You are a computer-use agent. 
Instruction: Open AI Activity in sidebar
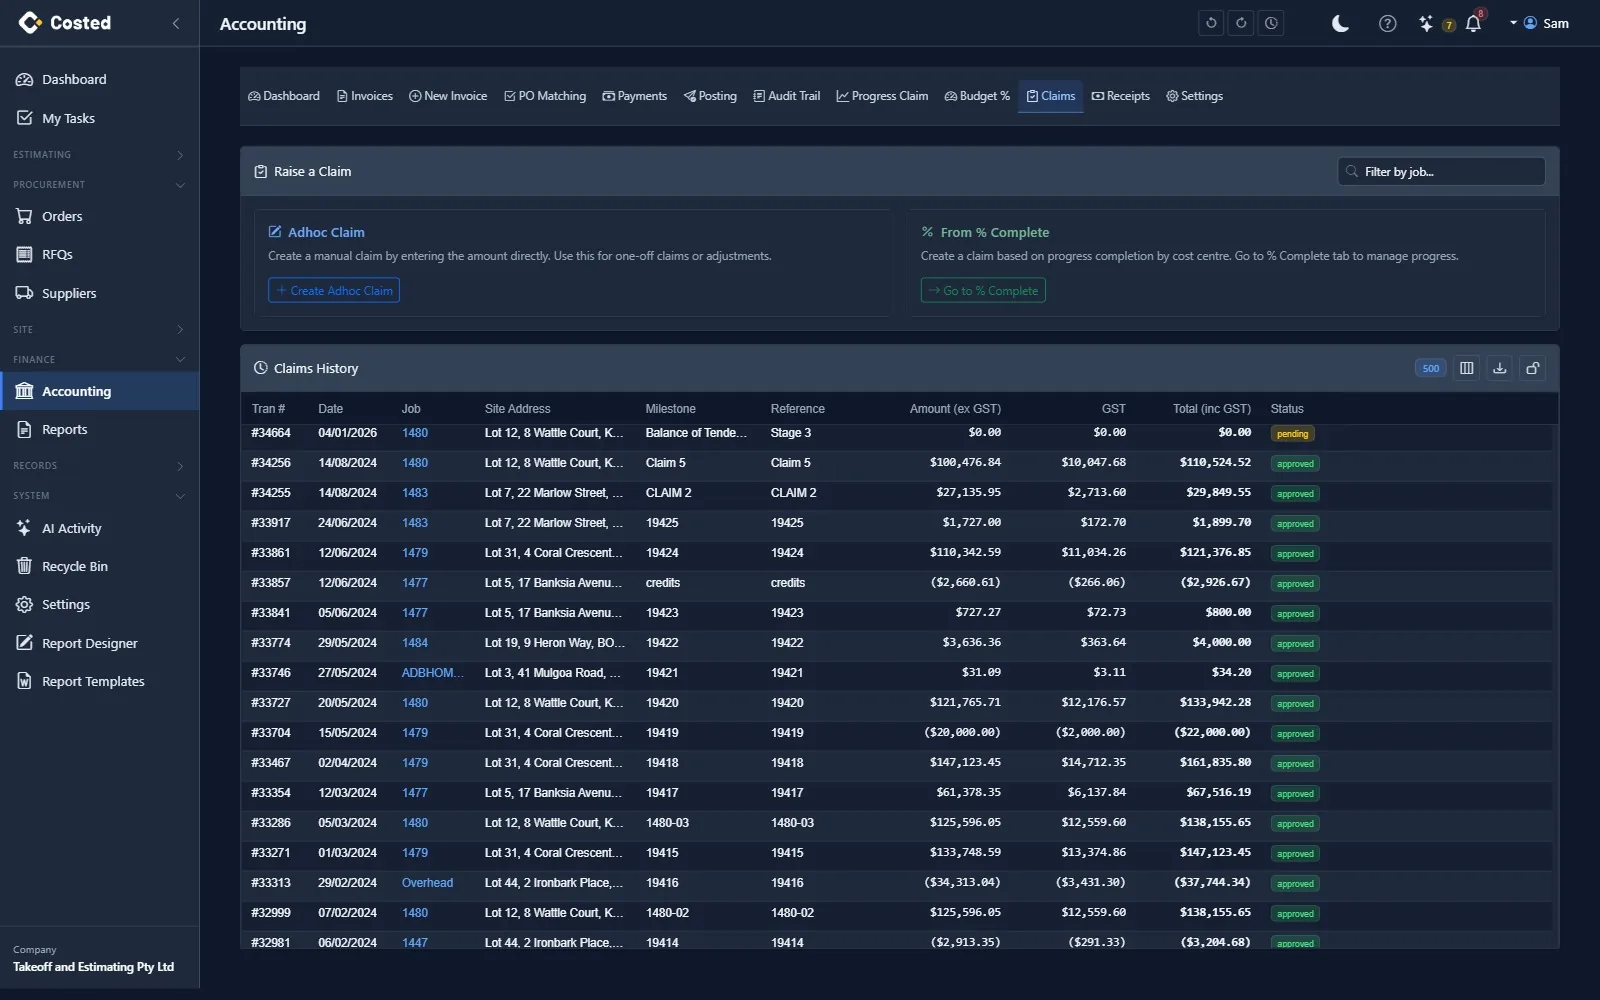click(99, 528)
